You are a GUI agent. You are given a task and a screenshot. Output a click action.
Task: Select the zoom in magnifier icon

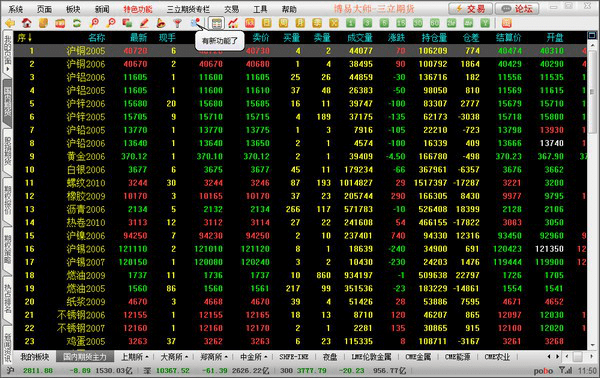coord(94,23)
